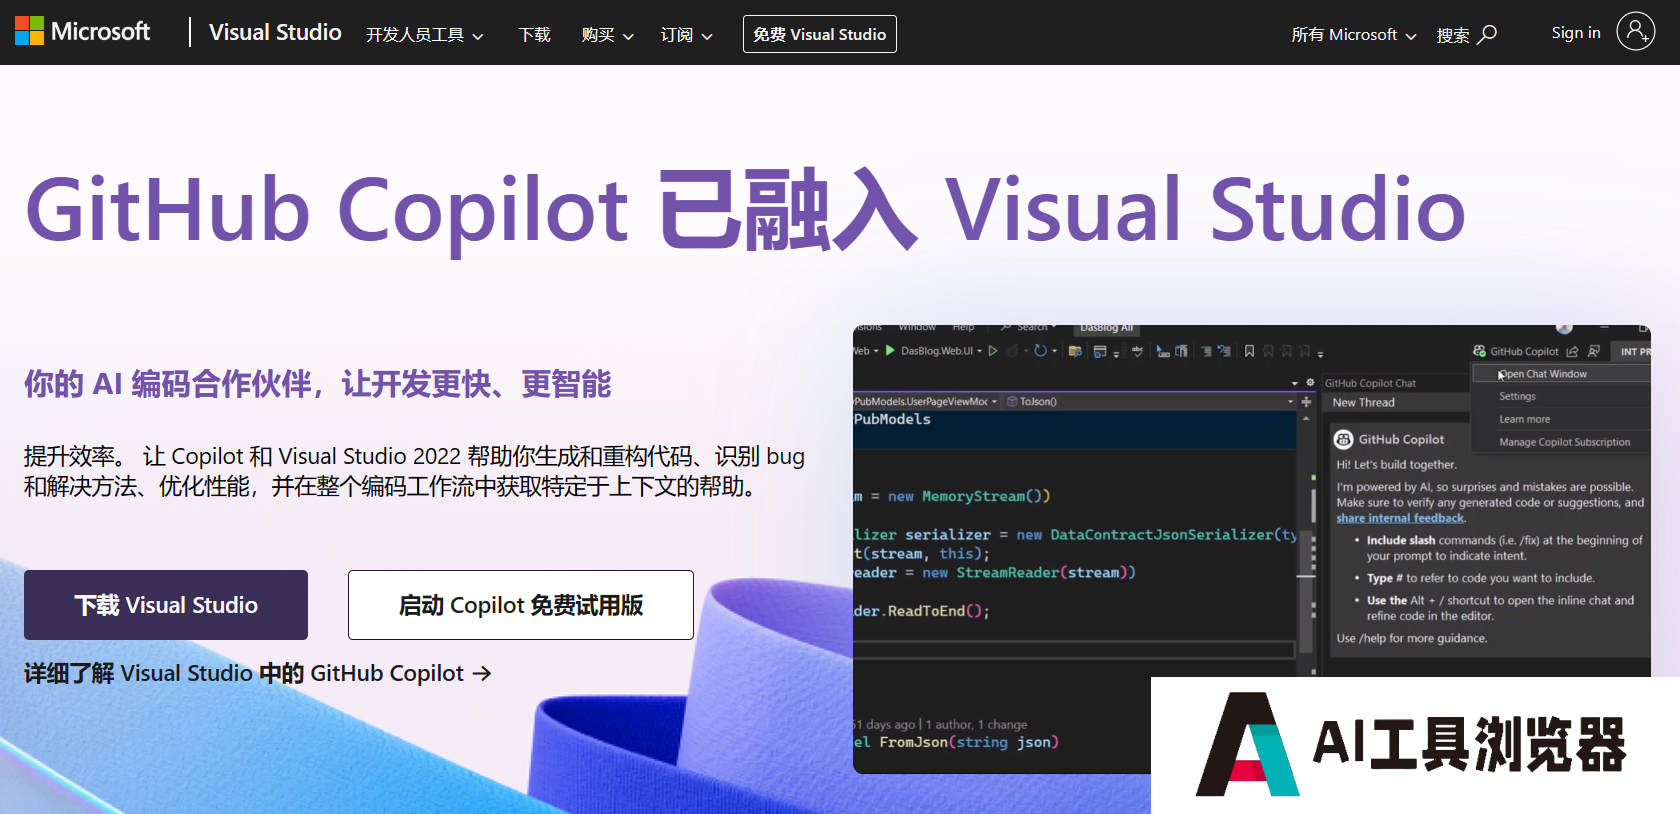1680x814 pixels.
Task: Click the '1 author, 1 change' CodeLens text
Action: point(976,724)
